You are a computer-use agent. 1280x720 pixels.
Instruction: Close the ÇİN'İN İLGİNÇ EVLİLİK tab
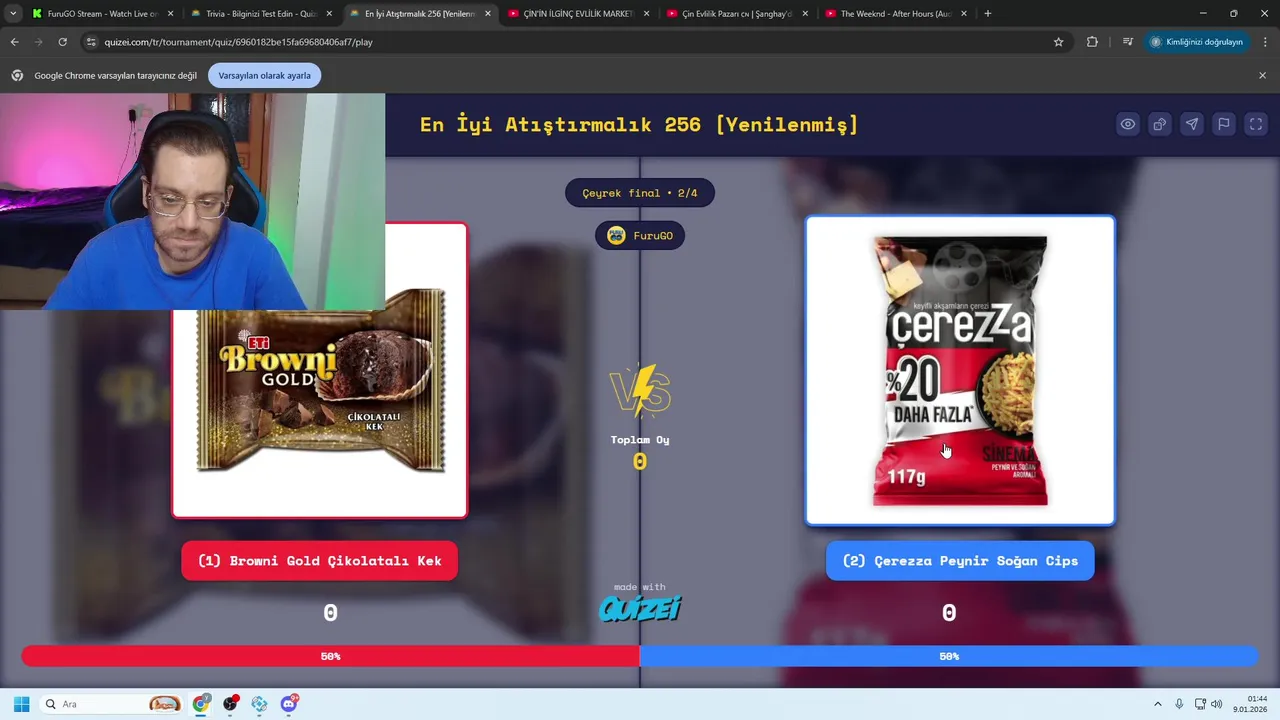(x=646, y=14)
